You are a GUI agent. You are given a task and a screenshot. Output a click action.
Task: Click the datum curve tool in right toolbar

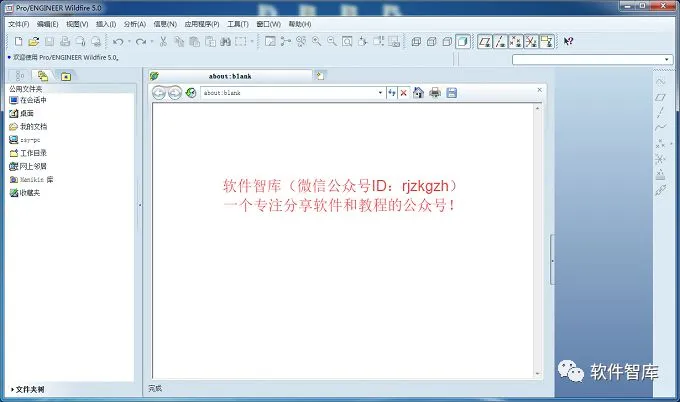pyautogui.click(x=660, y=127)
